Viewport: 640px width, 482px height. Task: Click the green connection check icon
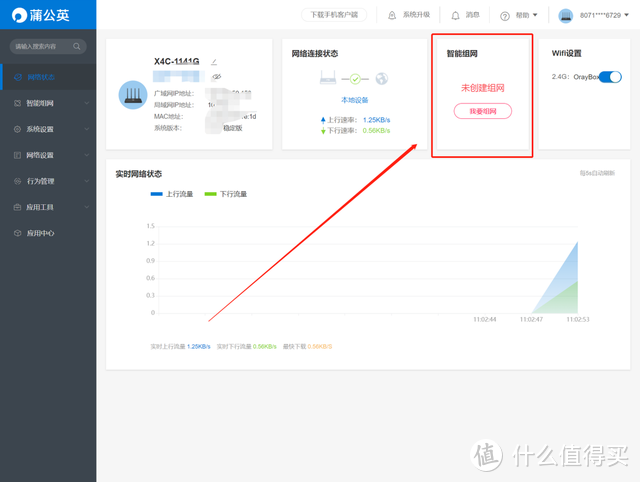355,78
